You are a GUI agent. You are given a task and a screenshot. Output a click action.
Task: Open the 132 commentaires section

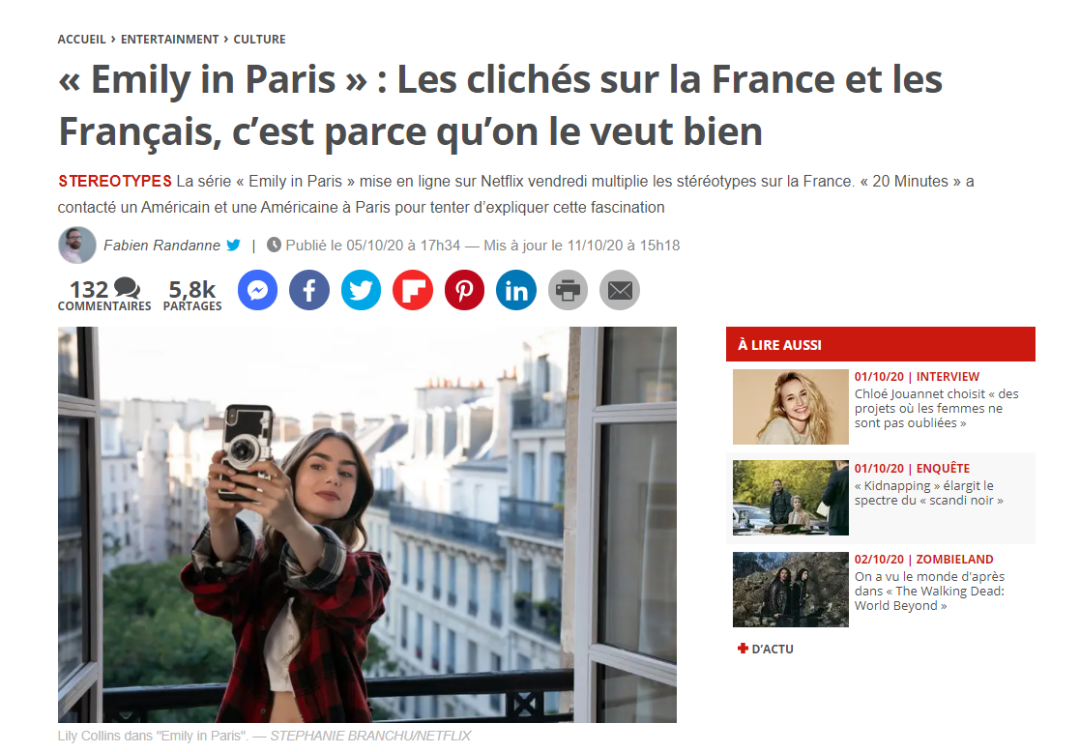click(x=104, y=294)
